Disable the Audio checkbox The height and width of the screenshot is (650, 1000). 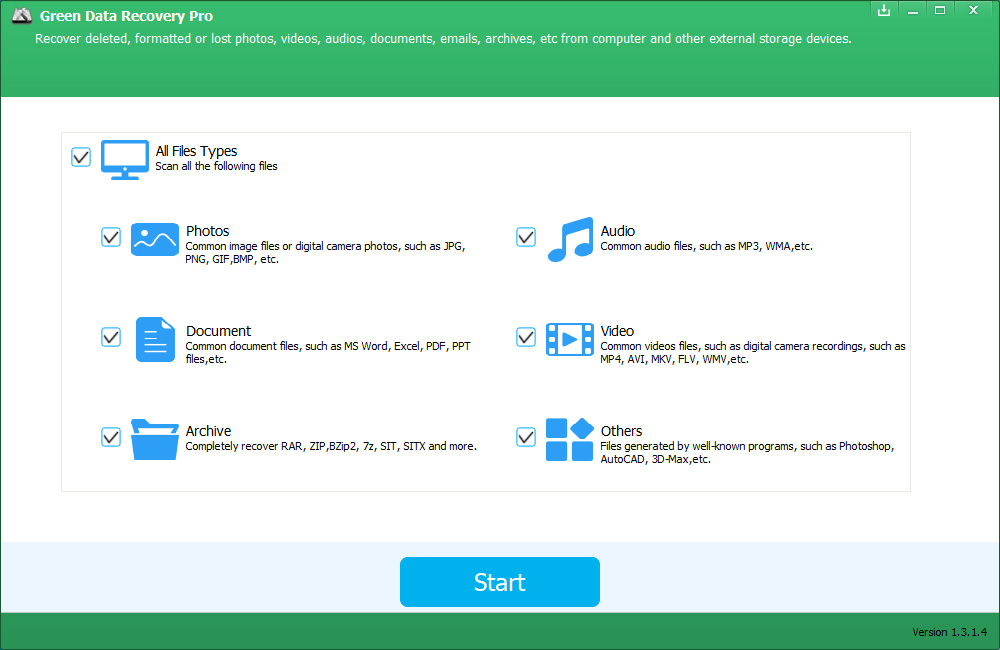(x=526, y=237)
